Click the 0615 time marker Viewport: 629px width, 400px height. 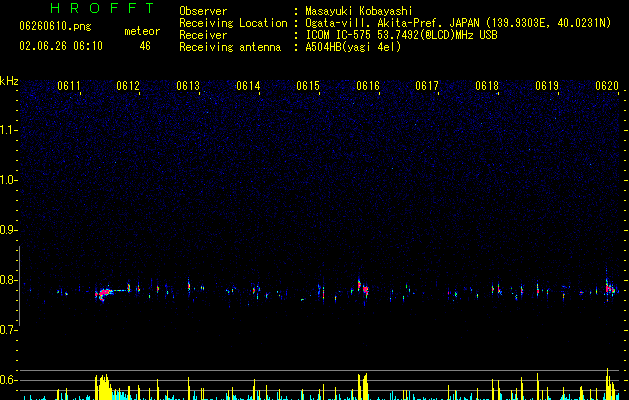[308, 86]
